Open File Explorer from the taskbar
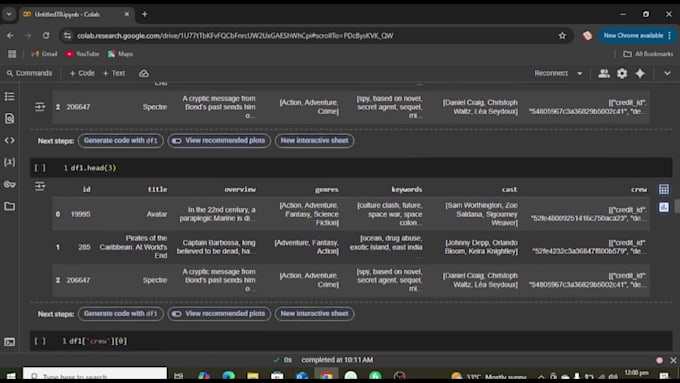This screenshot has height=383, width=680. click(253, 376)
